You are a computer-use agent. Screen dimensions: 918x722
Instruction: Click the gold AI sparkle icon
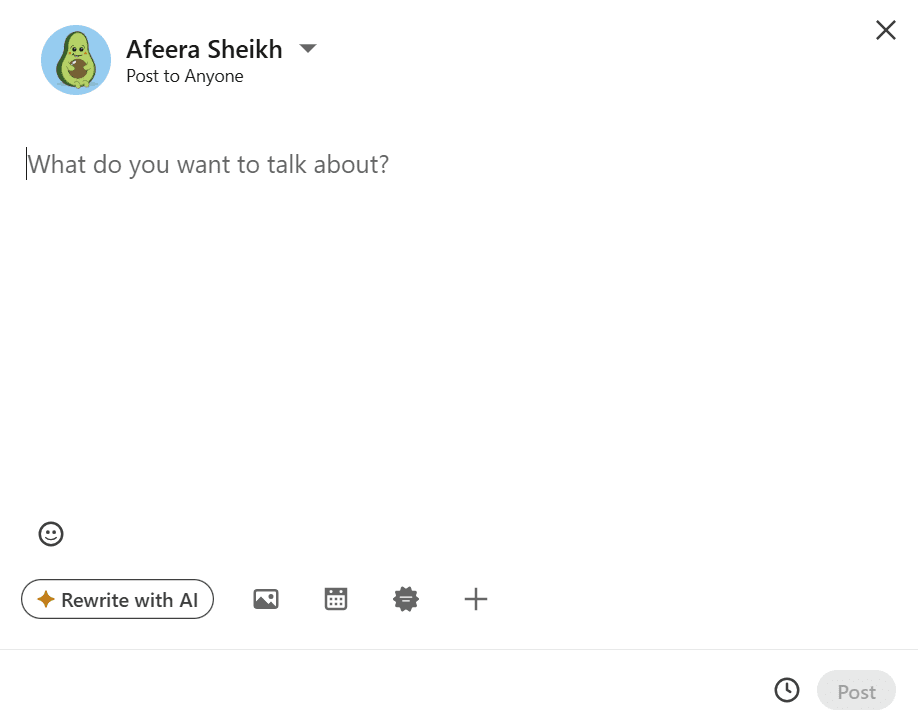tap(45, 599)
